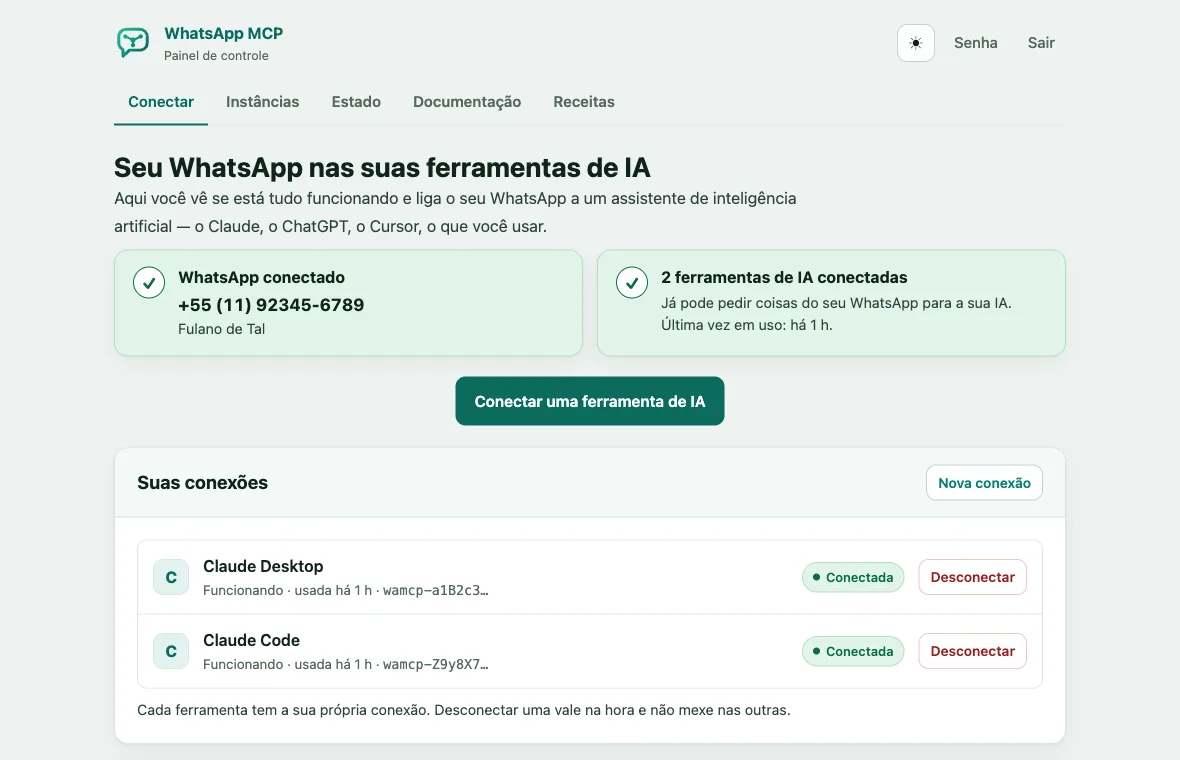Click the WhatsApp conectado heading
The image size is (1180, 760).
[x=261, y=277]
